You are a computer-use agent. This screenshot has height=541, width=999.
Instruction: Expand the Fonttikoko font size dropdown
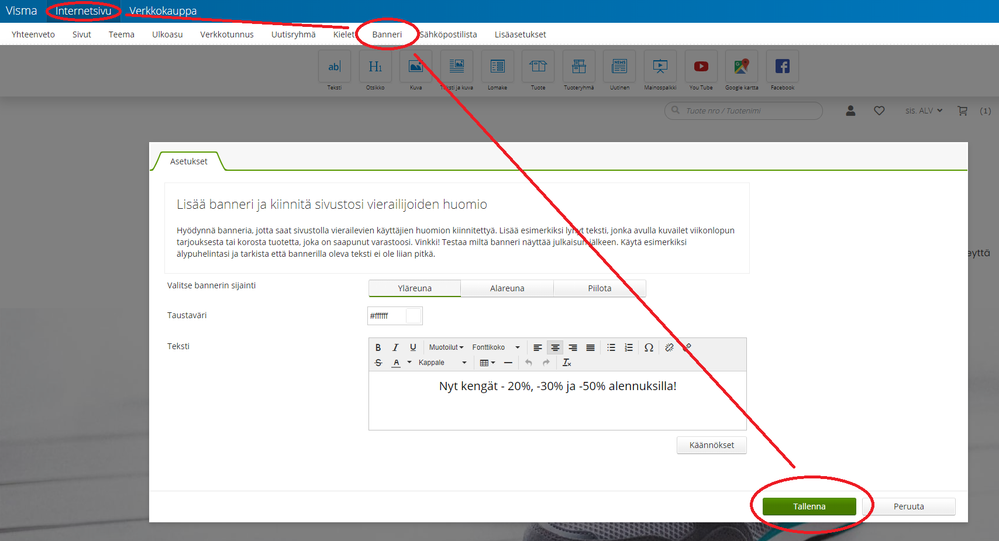496,347
